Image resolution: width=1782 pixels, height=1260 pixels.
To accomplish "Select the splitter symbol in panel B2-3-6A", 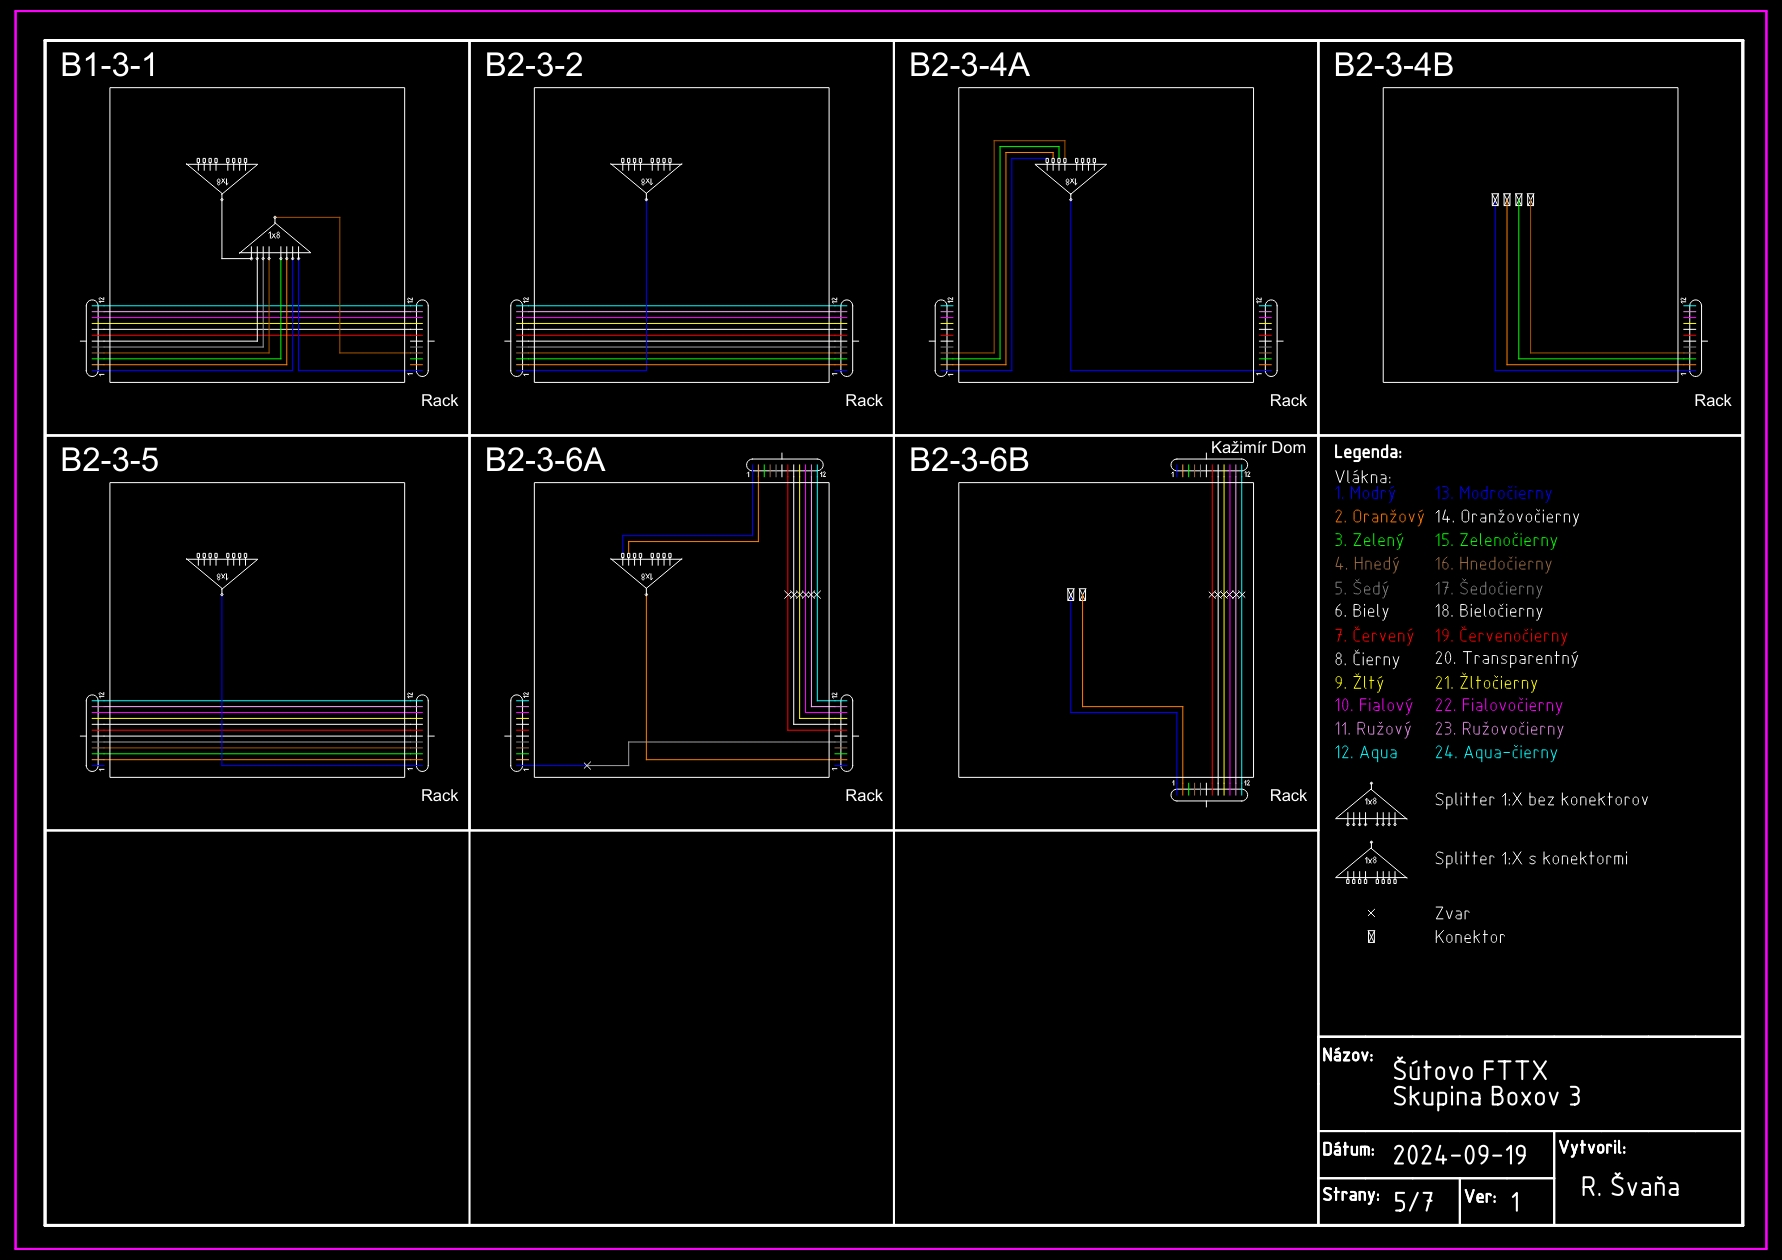I will (x=646, y=571).
